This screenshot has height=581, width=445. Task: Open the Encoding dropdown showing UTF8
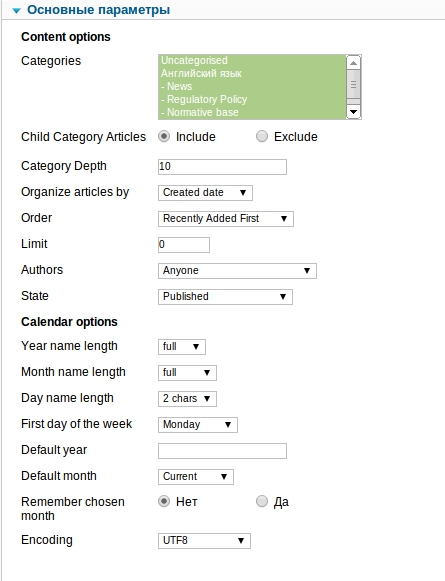(x=204, y=541)
